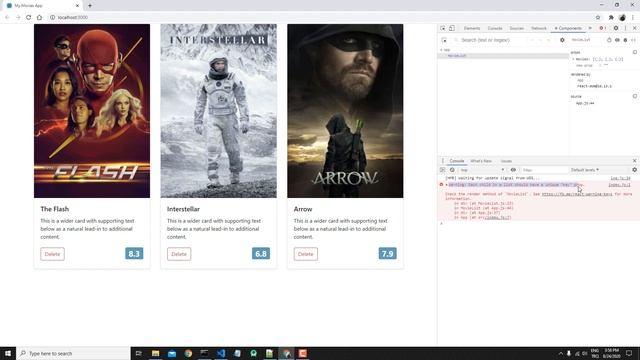Click the inspect matching DOM element eye icon

[x=617, y=40]
